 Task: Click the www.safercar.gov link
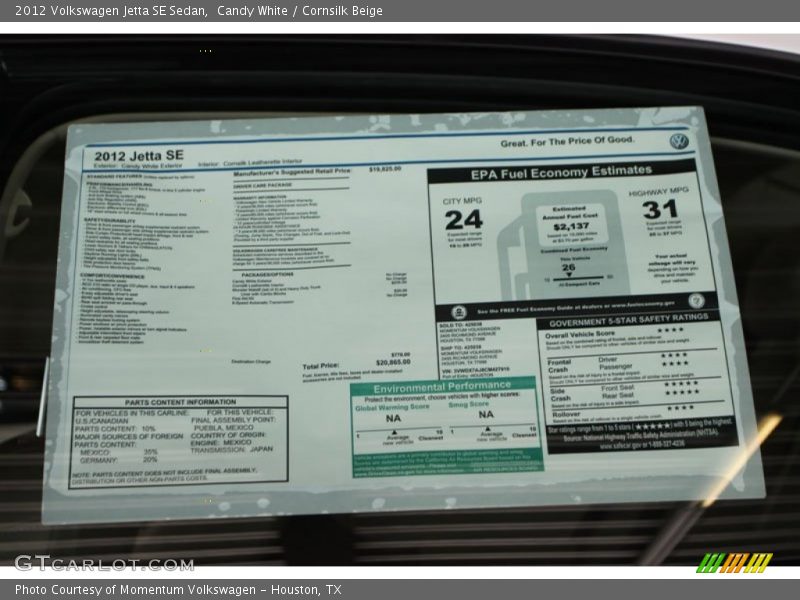click(617, 444)
